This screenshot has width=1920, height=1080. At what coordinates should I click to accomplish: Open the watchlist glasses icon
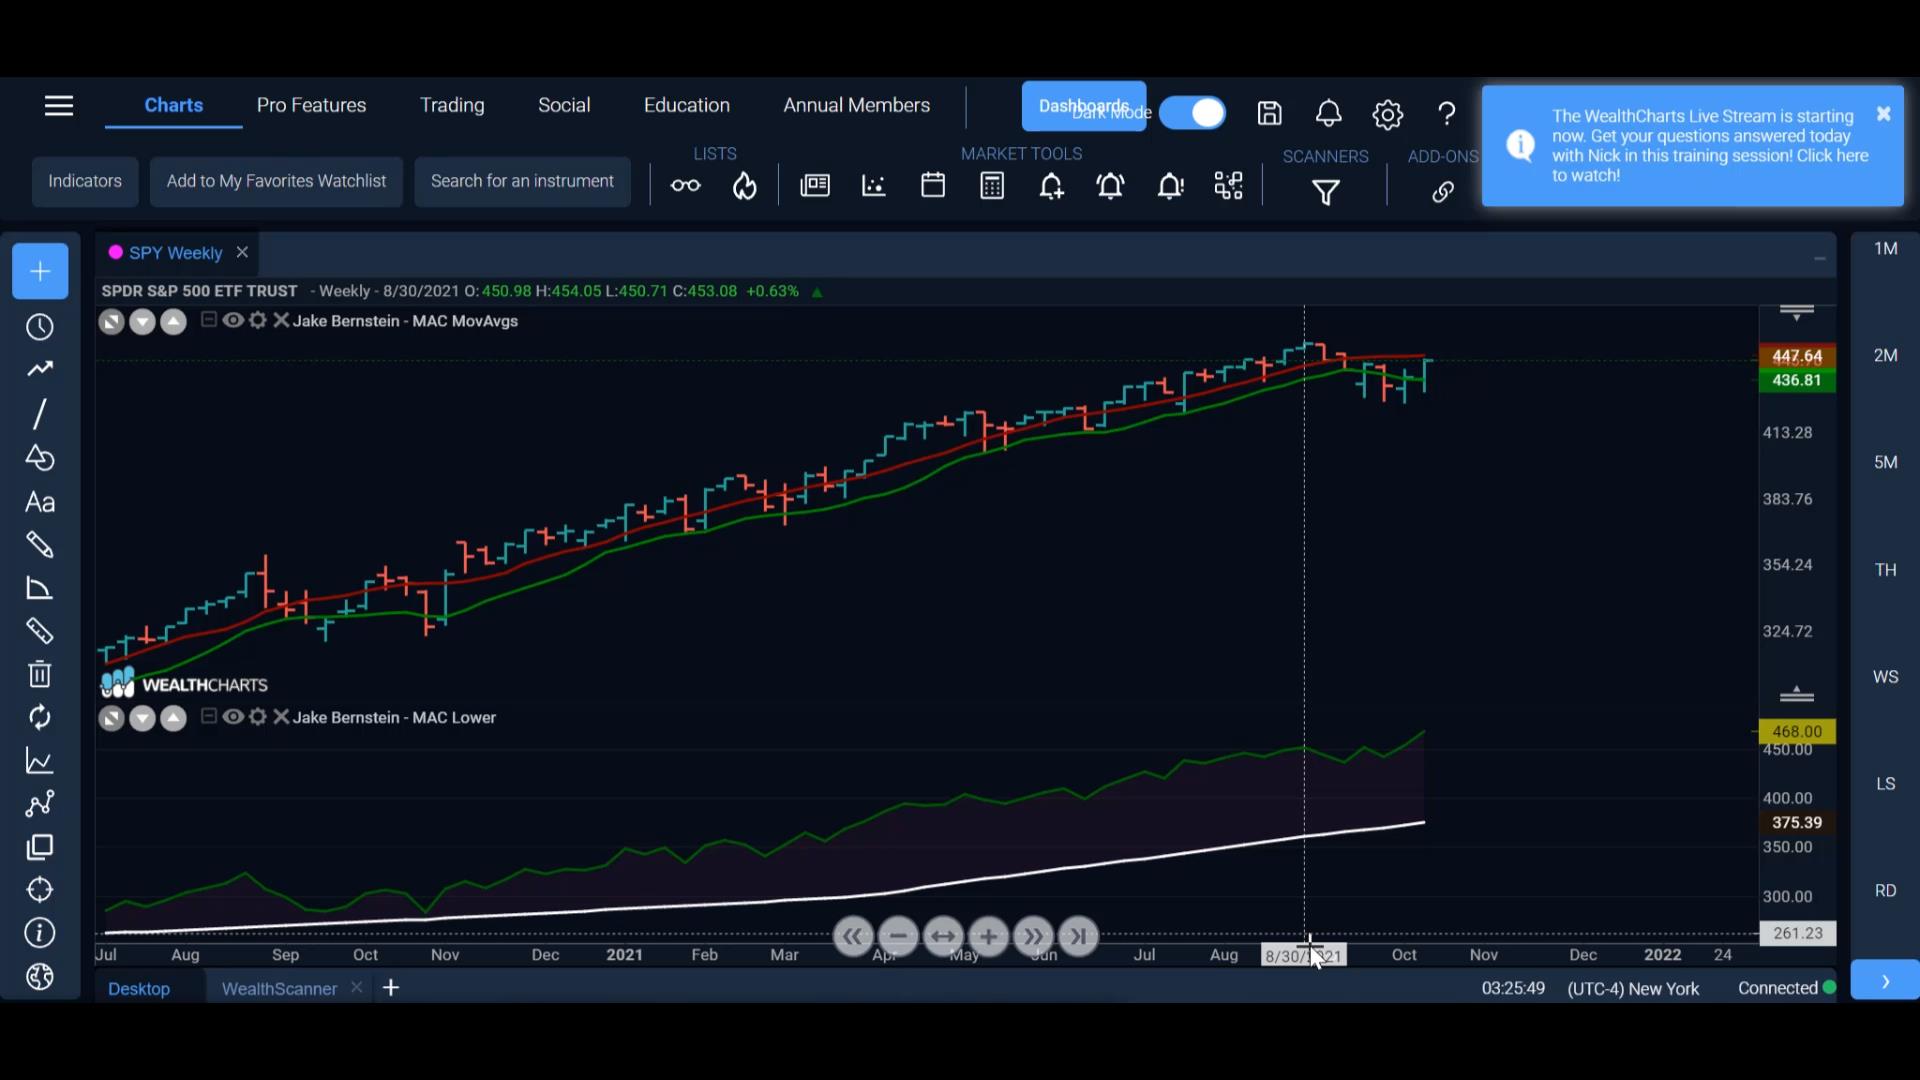pyautogui.click(x=685, y=186)
